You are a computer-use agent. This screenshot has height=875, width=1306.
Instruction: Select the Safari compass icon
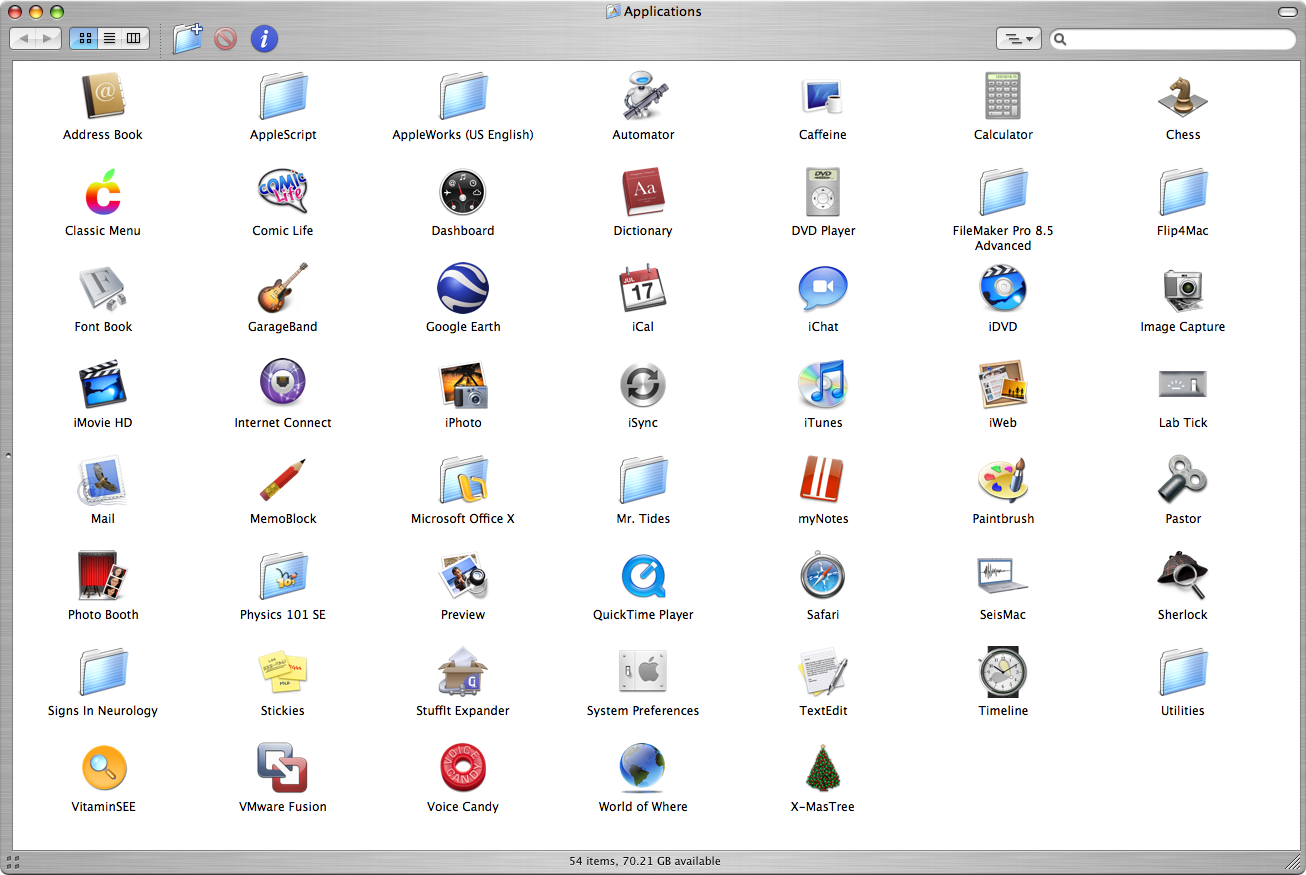[823, 577]
